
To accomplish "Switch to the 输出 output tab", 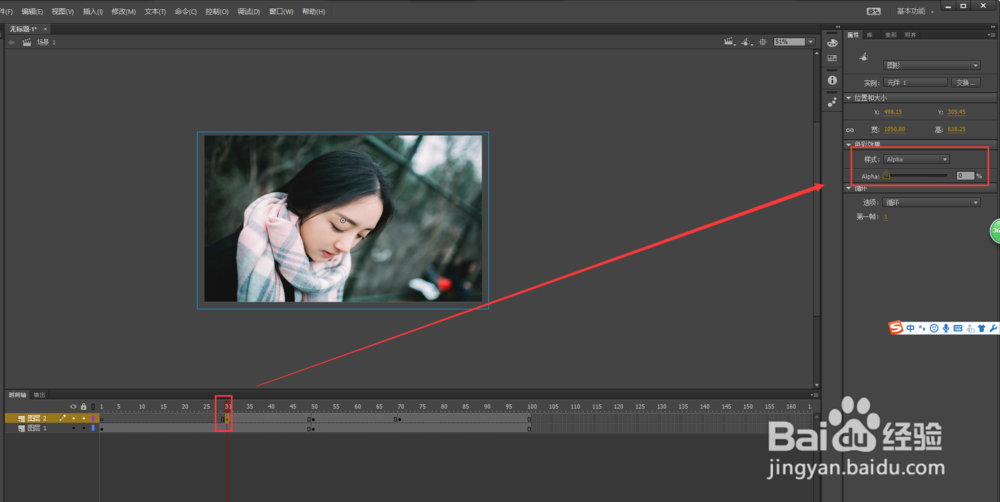I will point(39,395).
